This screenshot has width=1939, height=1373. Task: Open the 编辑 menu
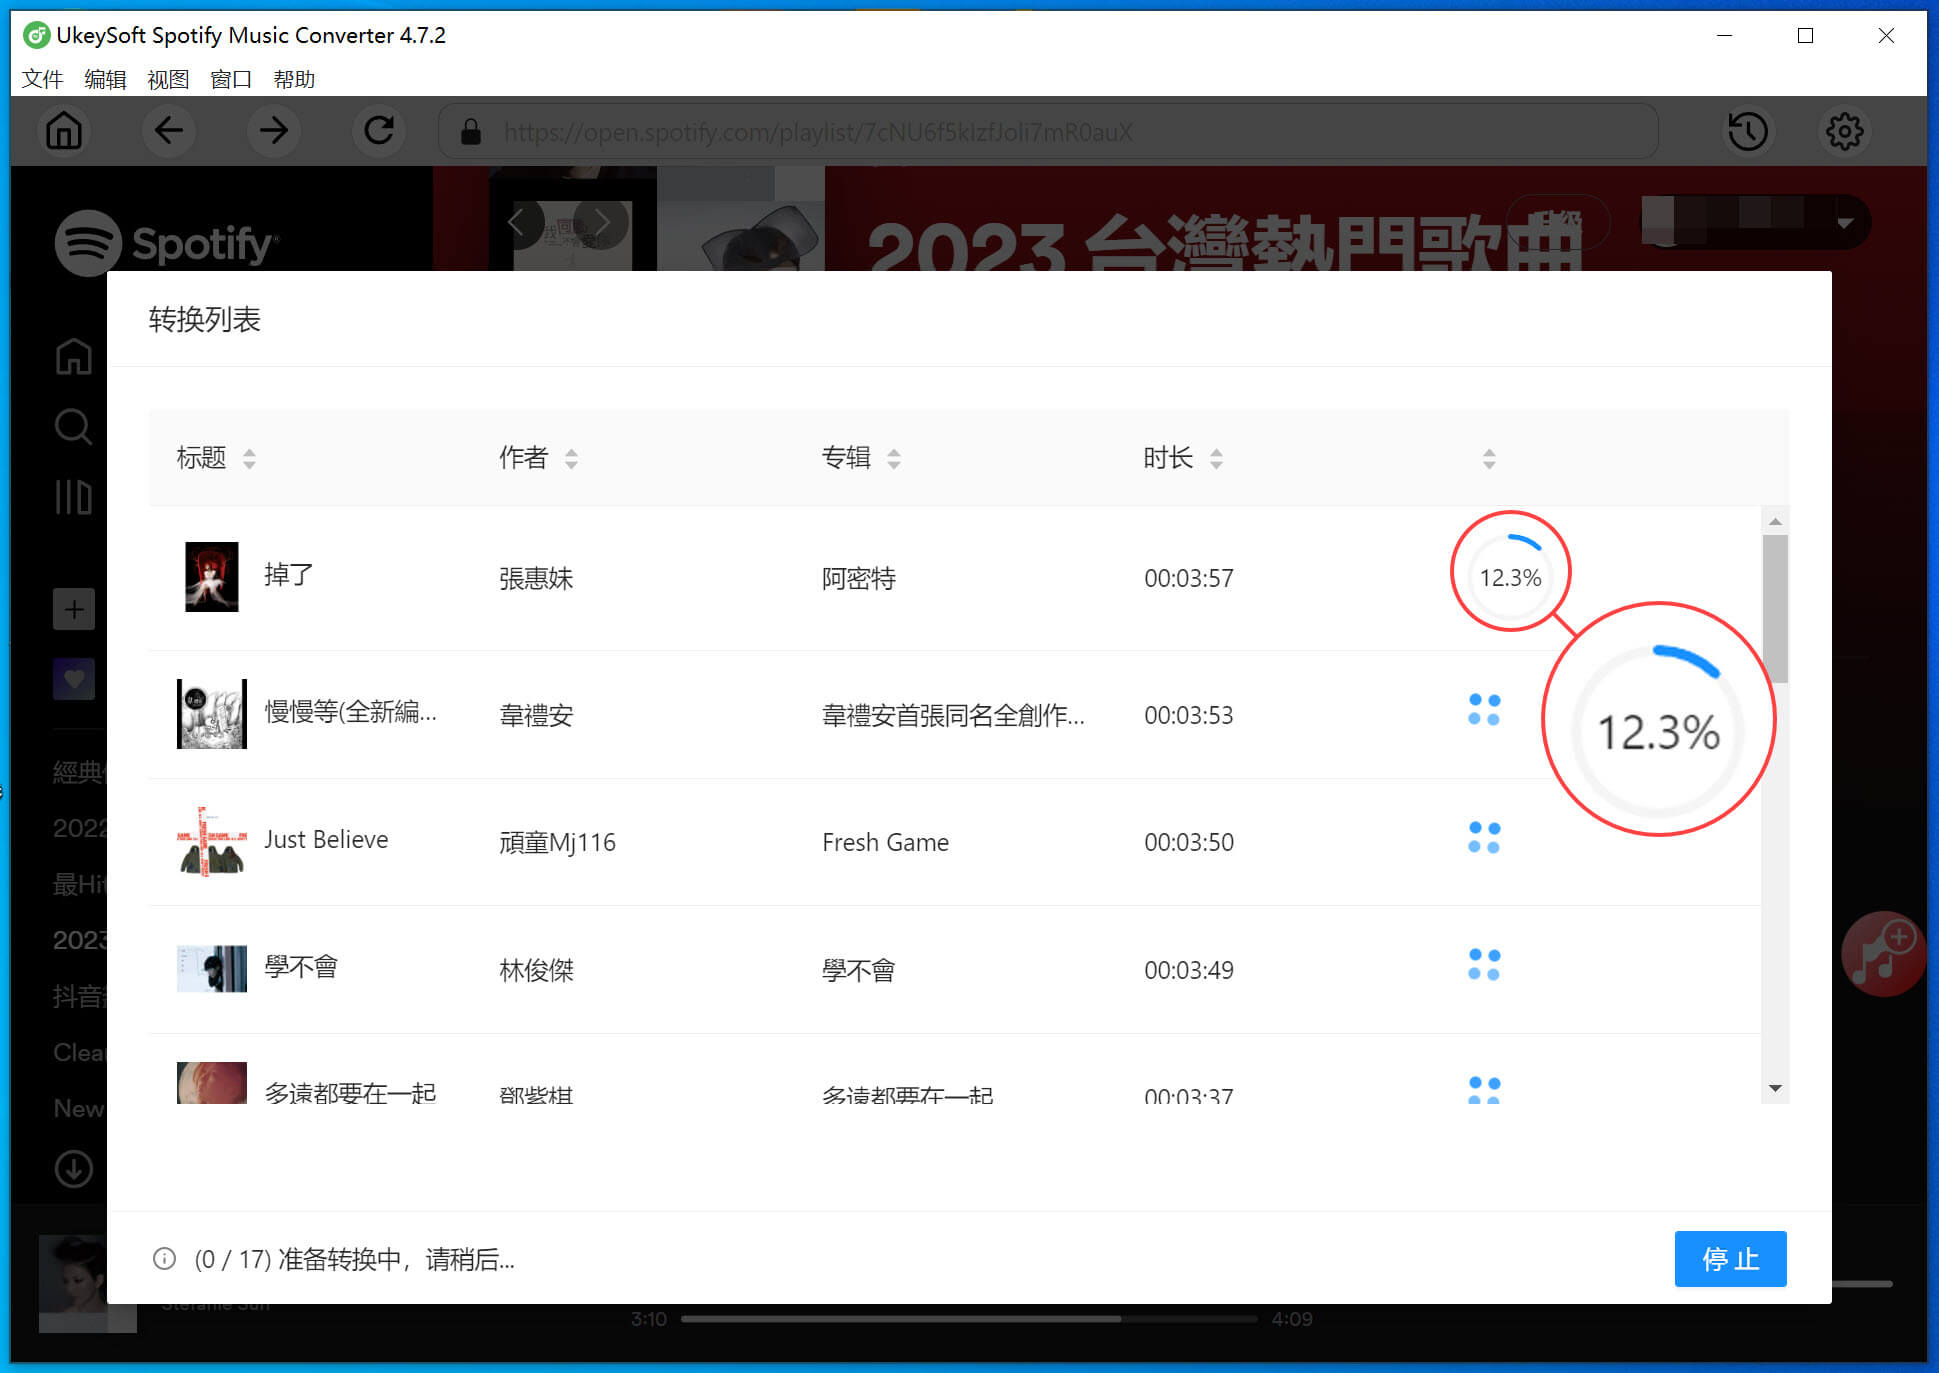coord(105,79)
